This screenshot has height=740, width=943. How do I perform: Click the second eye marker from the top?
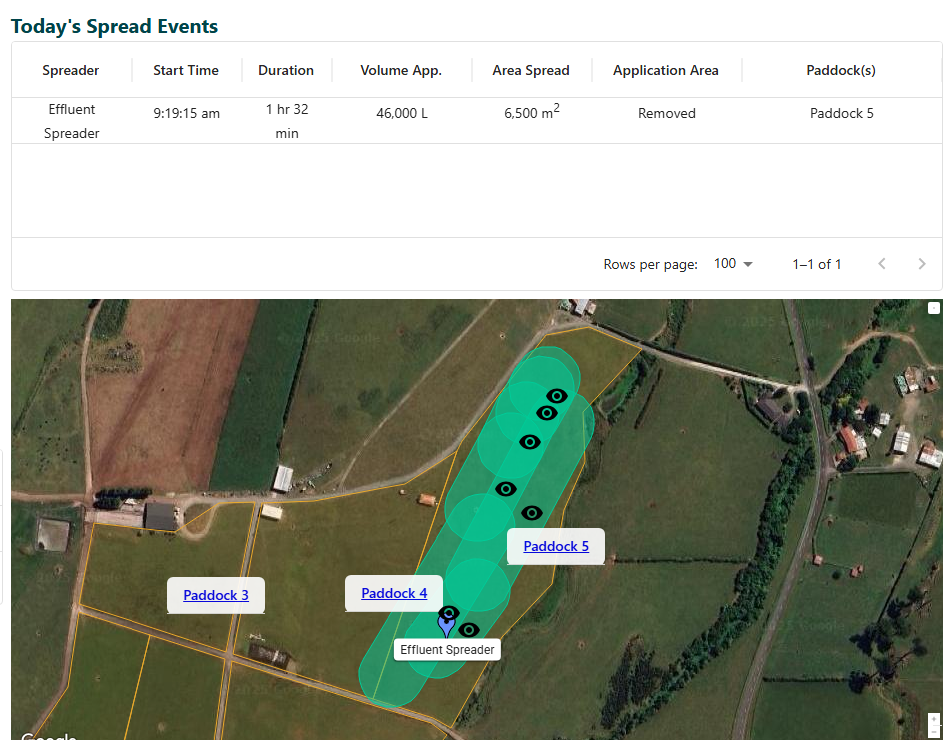click(547, 413)
